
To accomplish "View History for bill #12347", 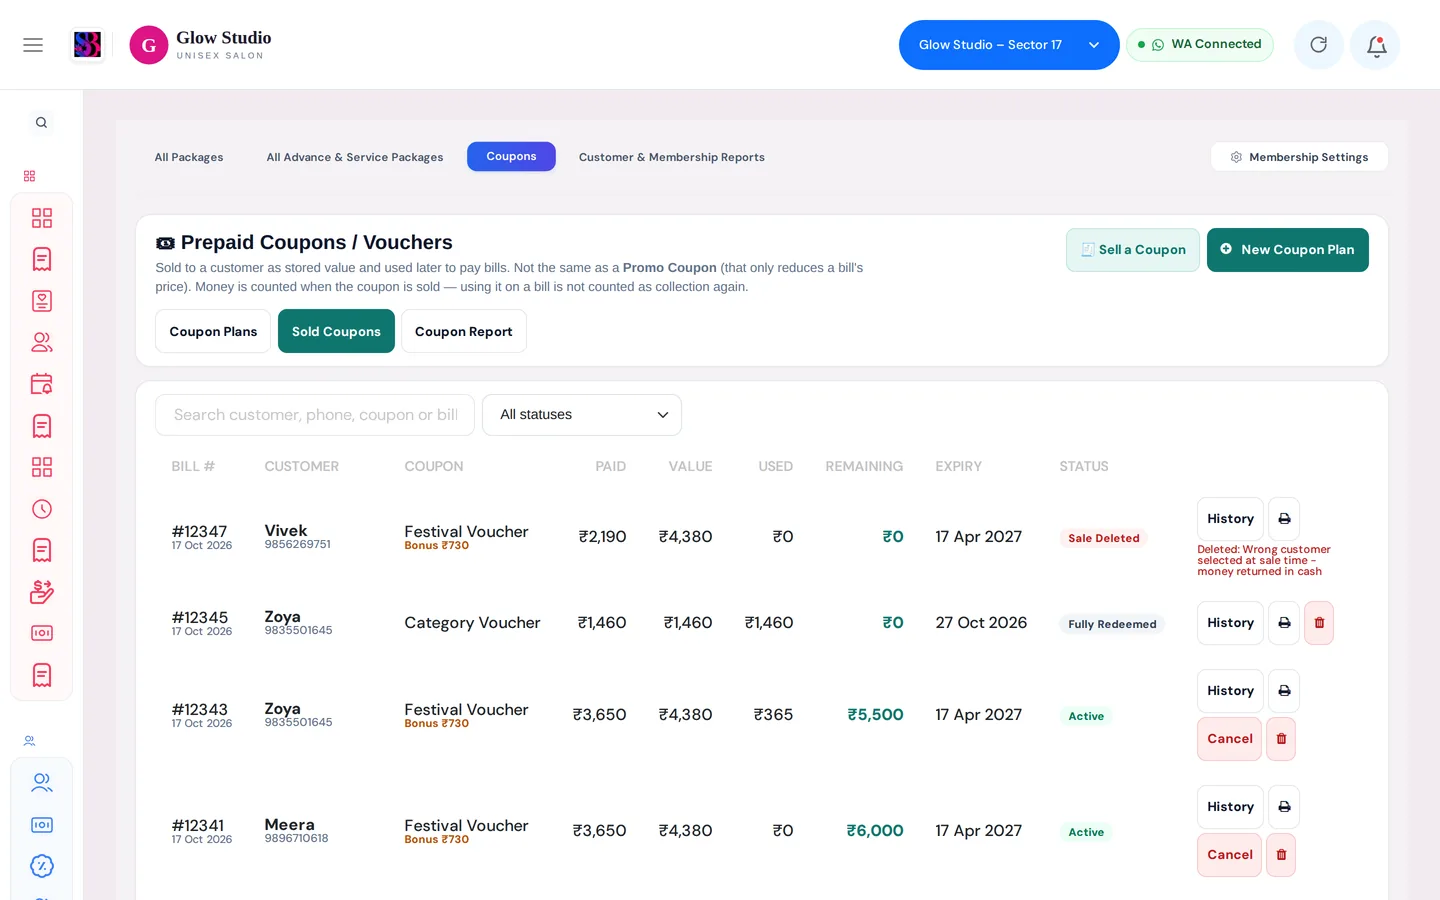I will click(1230, 519).
